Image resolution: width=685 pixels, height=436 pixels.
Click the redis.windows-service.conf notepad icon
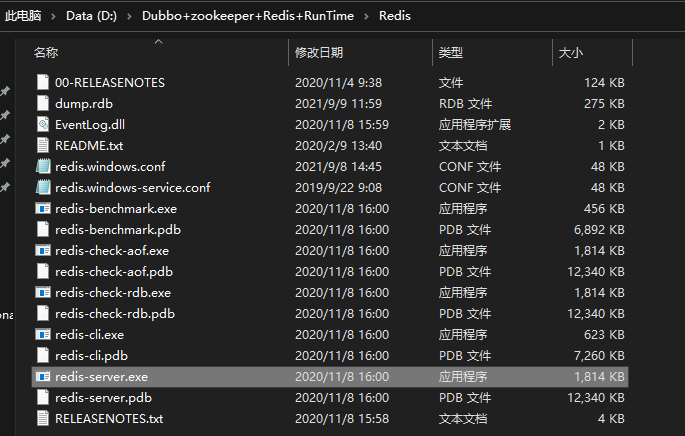[43, 187]
